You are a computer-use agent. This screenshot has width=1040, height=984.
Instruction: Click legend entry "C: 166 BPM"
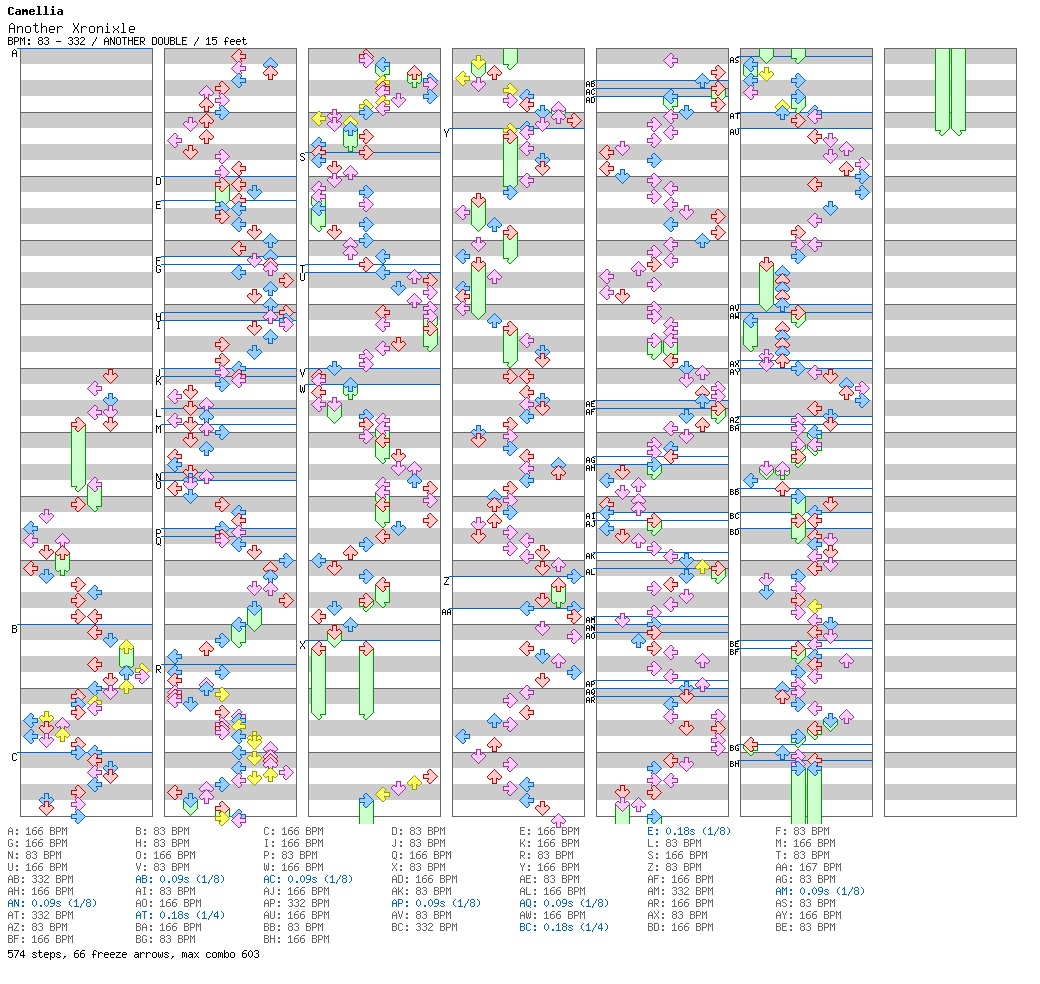pos(293,831)
